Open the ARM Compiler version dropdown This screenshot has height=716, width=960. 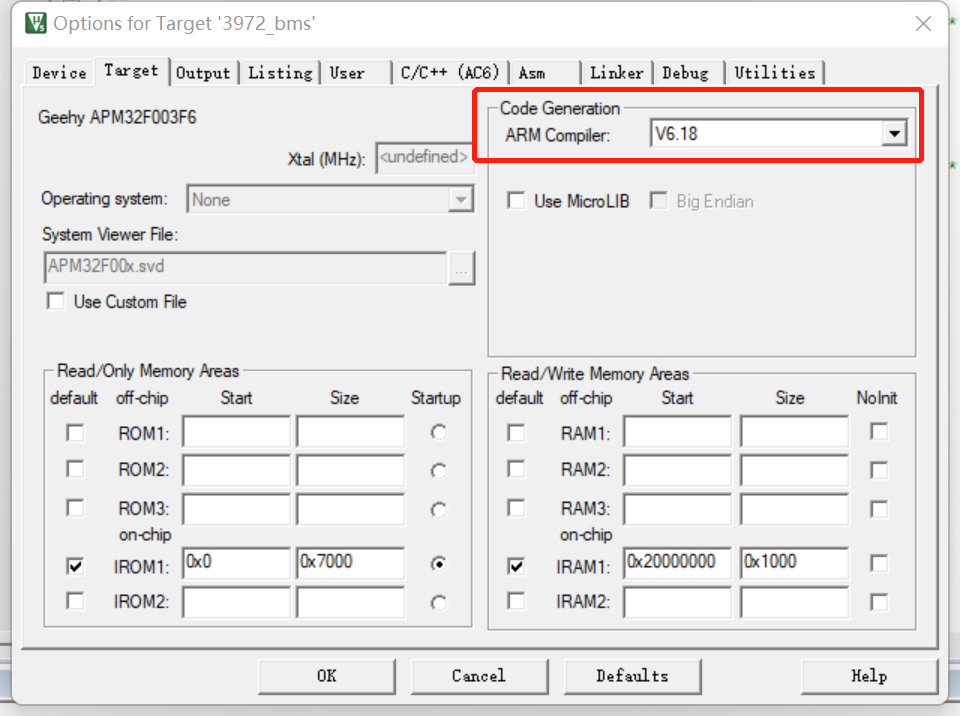tap(894, 134)
